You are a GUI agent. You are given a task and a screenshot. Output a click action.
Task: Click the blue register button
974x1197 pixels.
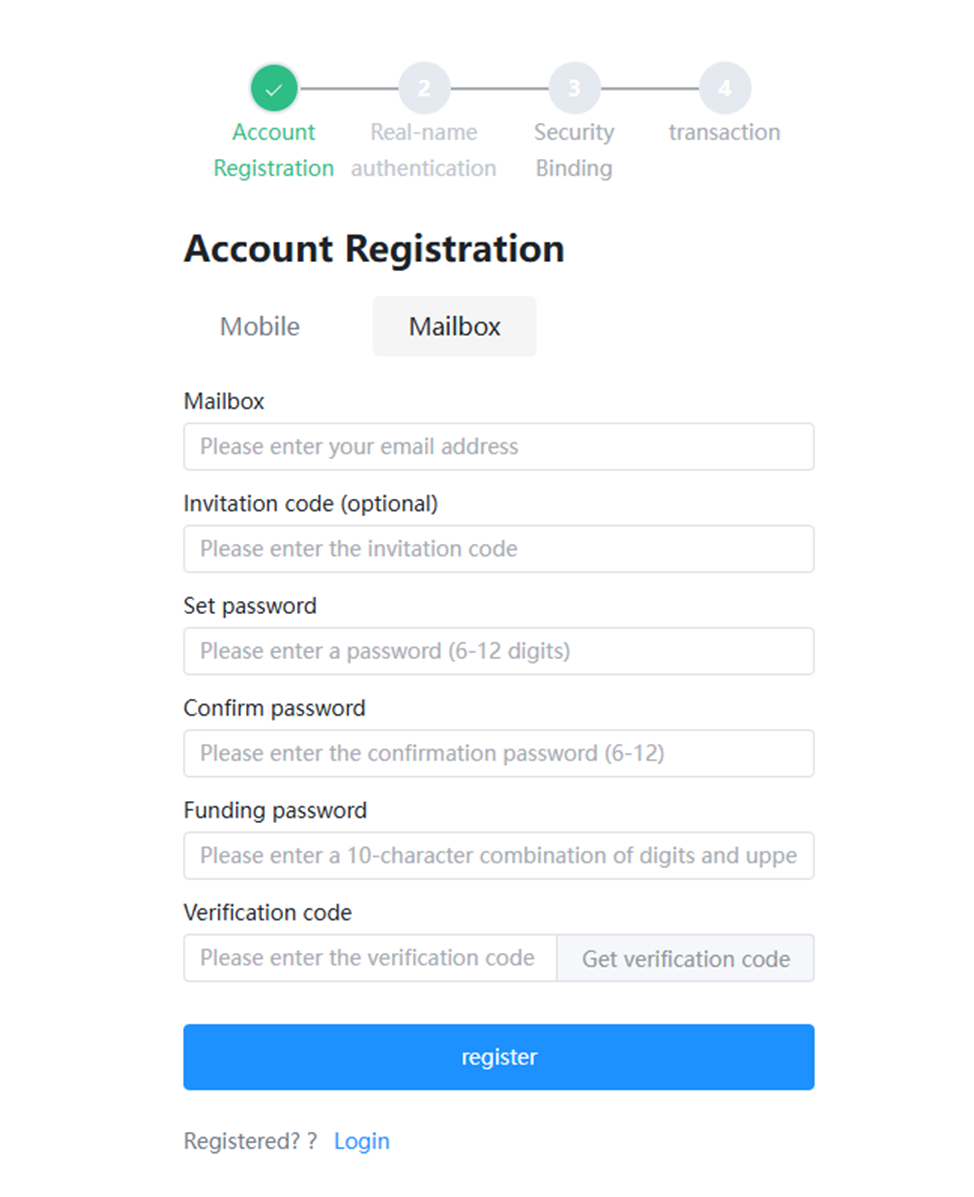[498, 1057]
